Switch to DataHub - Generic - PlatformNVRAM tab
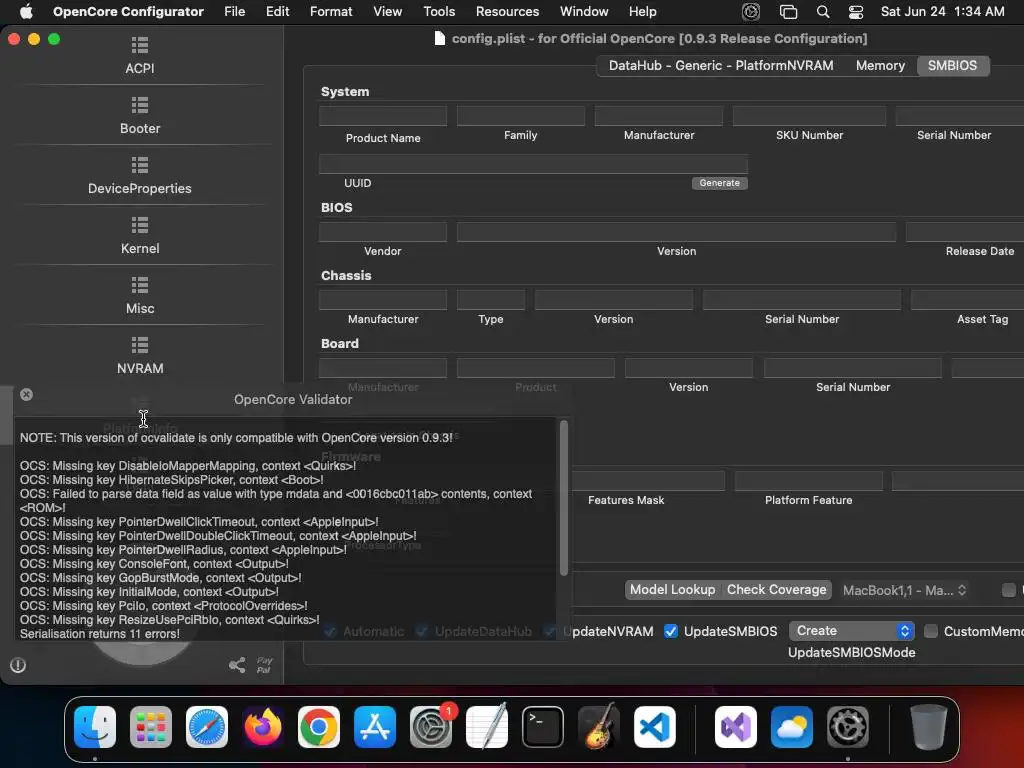1024x768 pixels. pos(721,65)
